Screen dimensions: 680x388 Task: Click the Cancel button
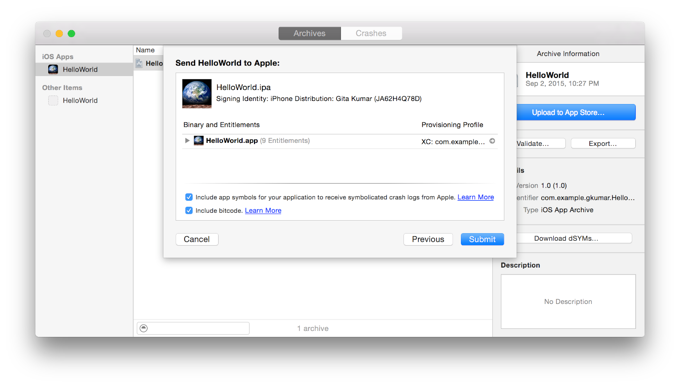(197, 239)
